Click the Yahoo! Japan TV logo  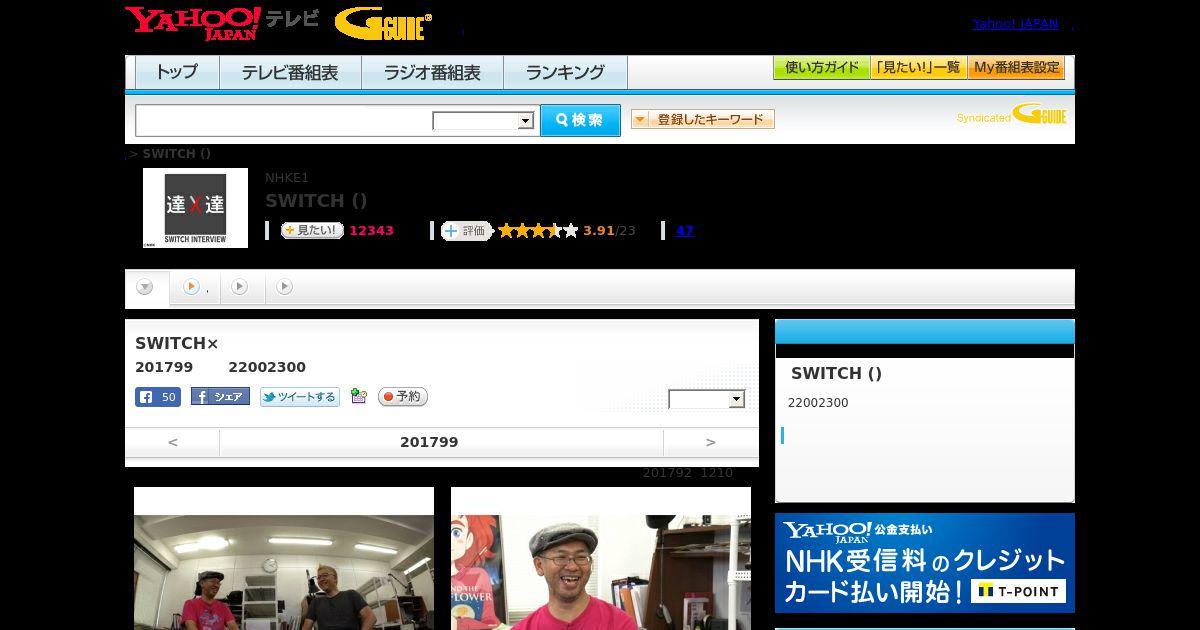(x=222, y=23)
